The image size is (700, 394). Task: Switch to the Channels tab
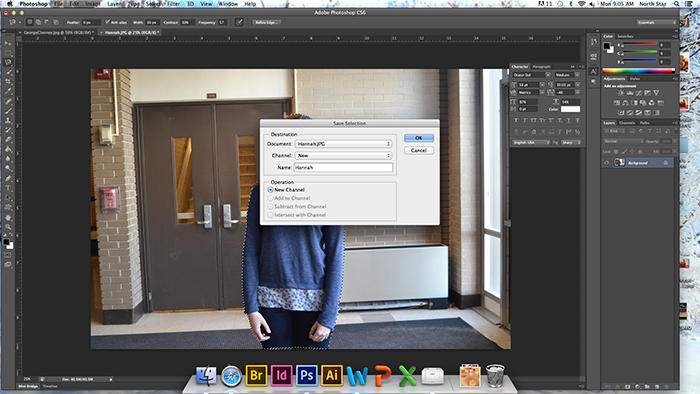[627, 123]
